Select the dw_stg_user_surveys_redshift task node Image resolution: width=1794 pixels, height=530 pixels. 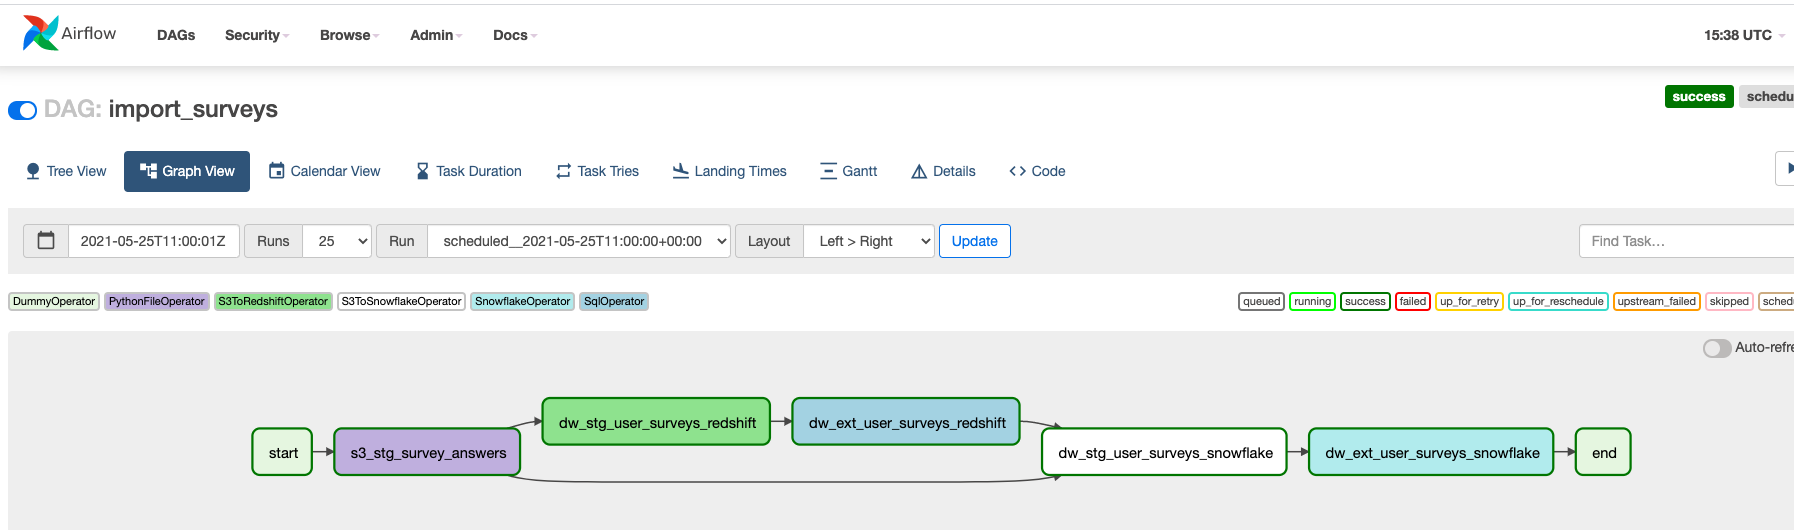657,422
